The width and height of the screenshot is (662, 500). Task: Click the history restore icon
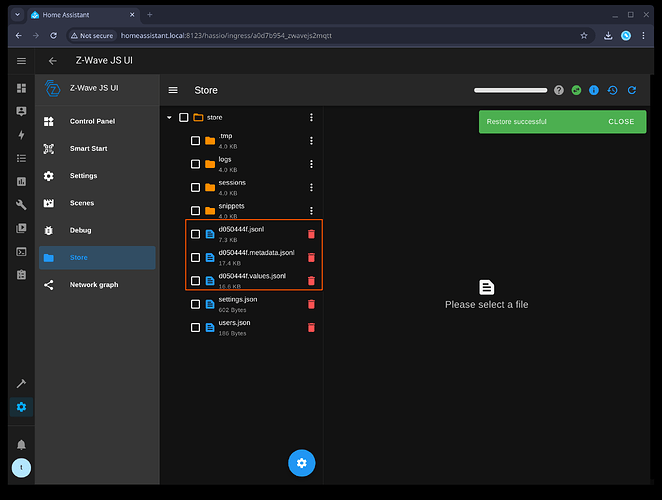point(613,90)
